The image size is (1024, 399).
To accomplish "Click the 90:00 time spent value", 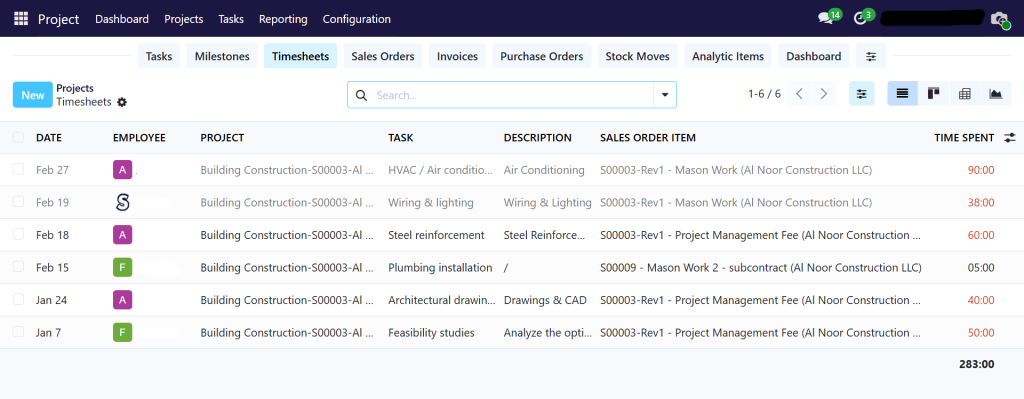I will pos(981,170).
